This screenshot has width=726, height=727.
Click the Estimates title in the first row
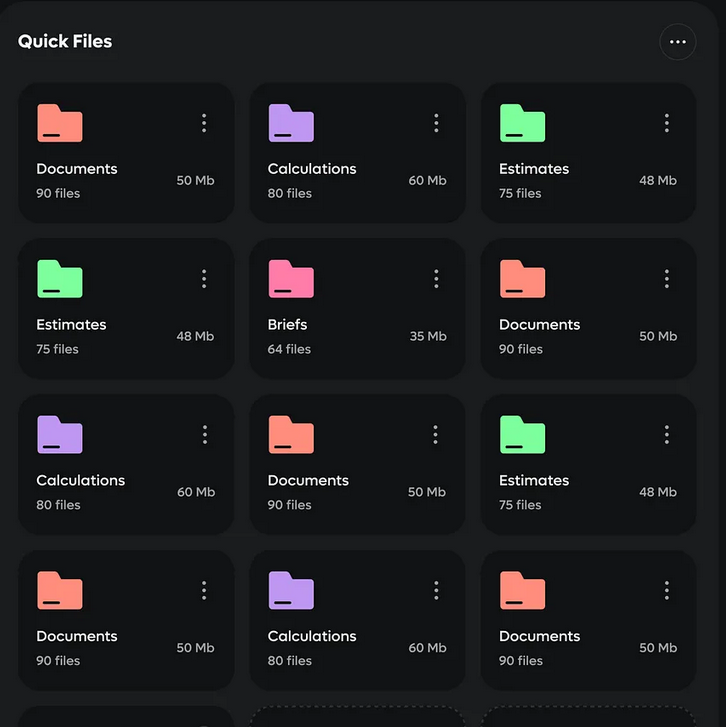click(x=534, y=169)
